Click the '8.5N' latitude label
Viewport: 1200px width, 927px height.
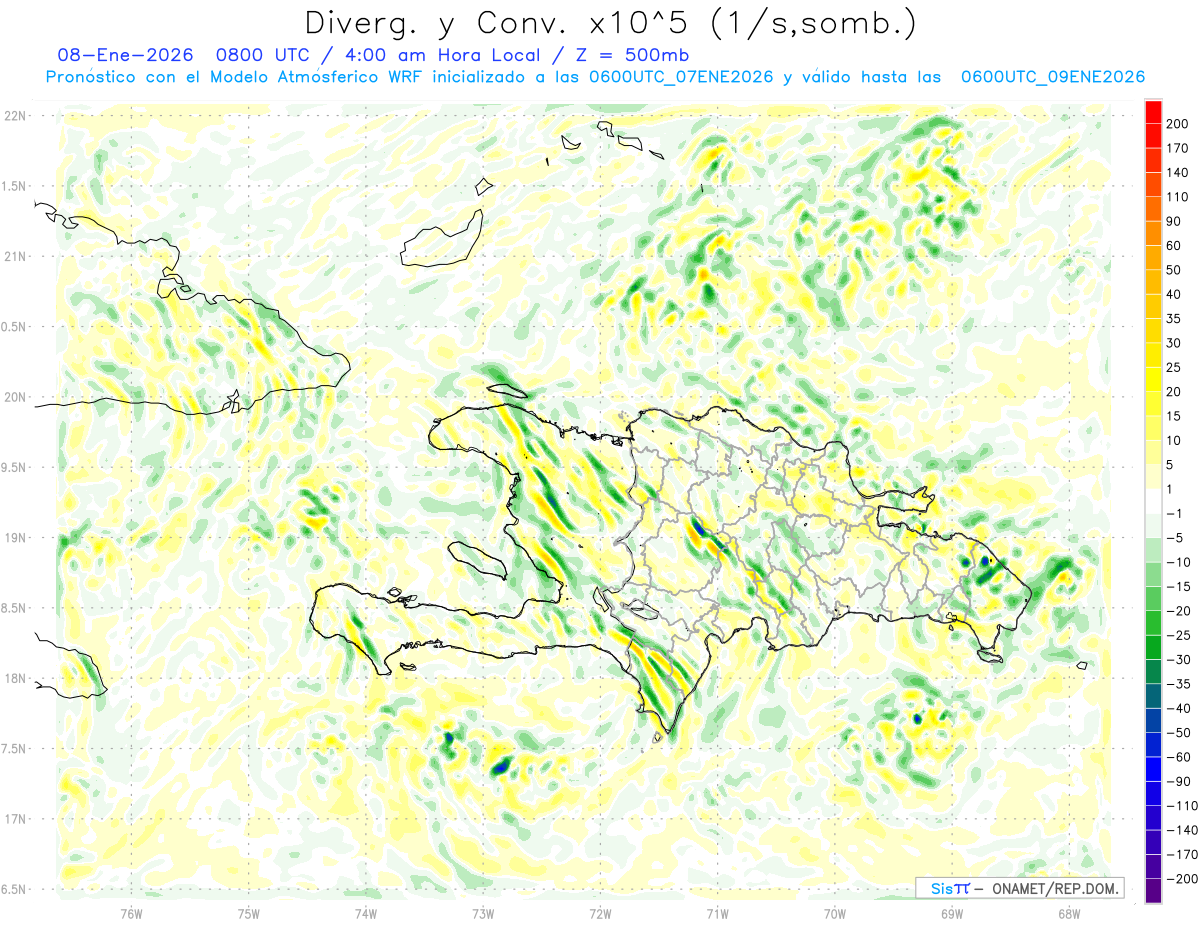click(15, 608)
